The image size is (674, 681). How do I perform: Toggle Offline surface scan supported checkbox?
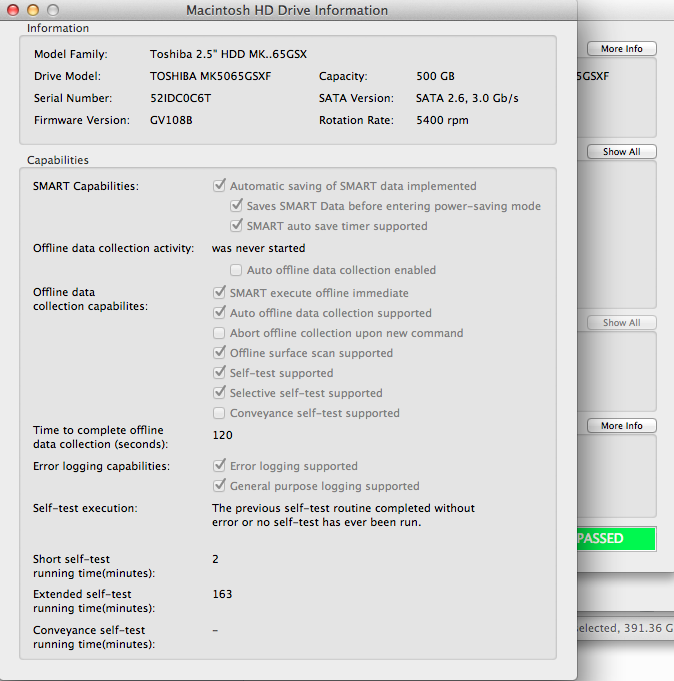pos(219,353)
